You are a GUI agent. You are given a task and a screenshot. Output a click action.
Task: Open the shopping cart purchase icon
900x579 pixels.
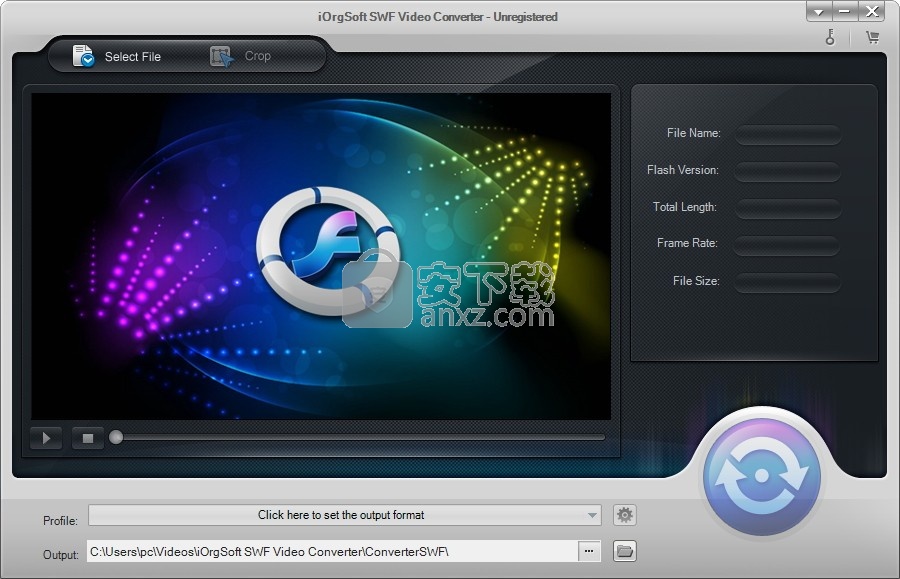tap(872, 37)
